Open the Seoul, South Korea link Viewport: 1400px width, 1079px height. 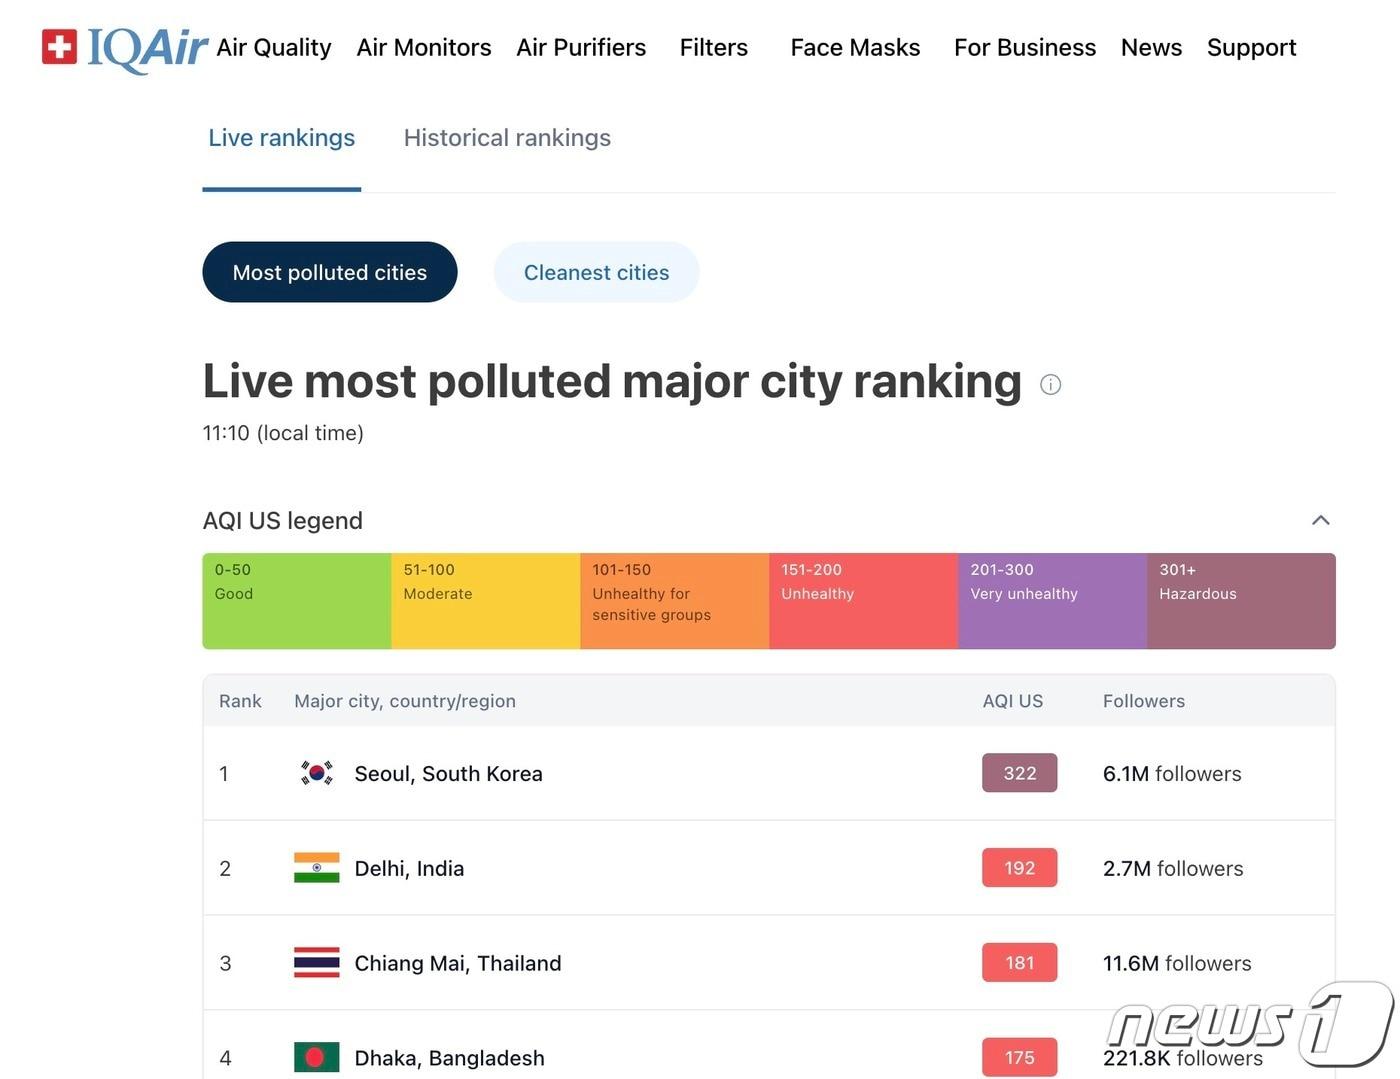(448, 774)
